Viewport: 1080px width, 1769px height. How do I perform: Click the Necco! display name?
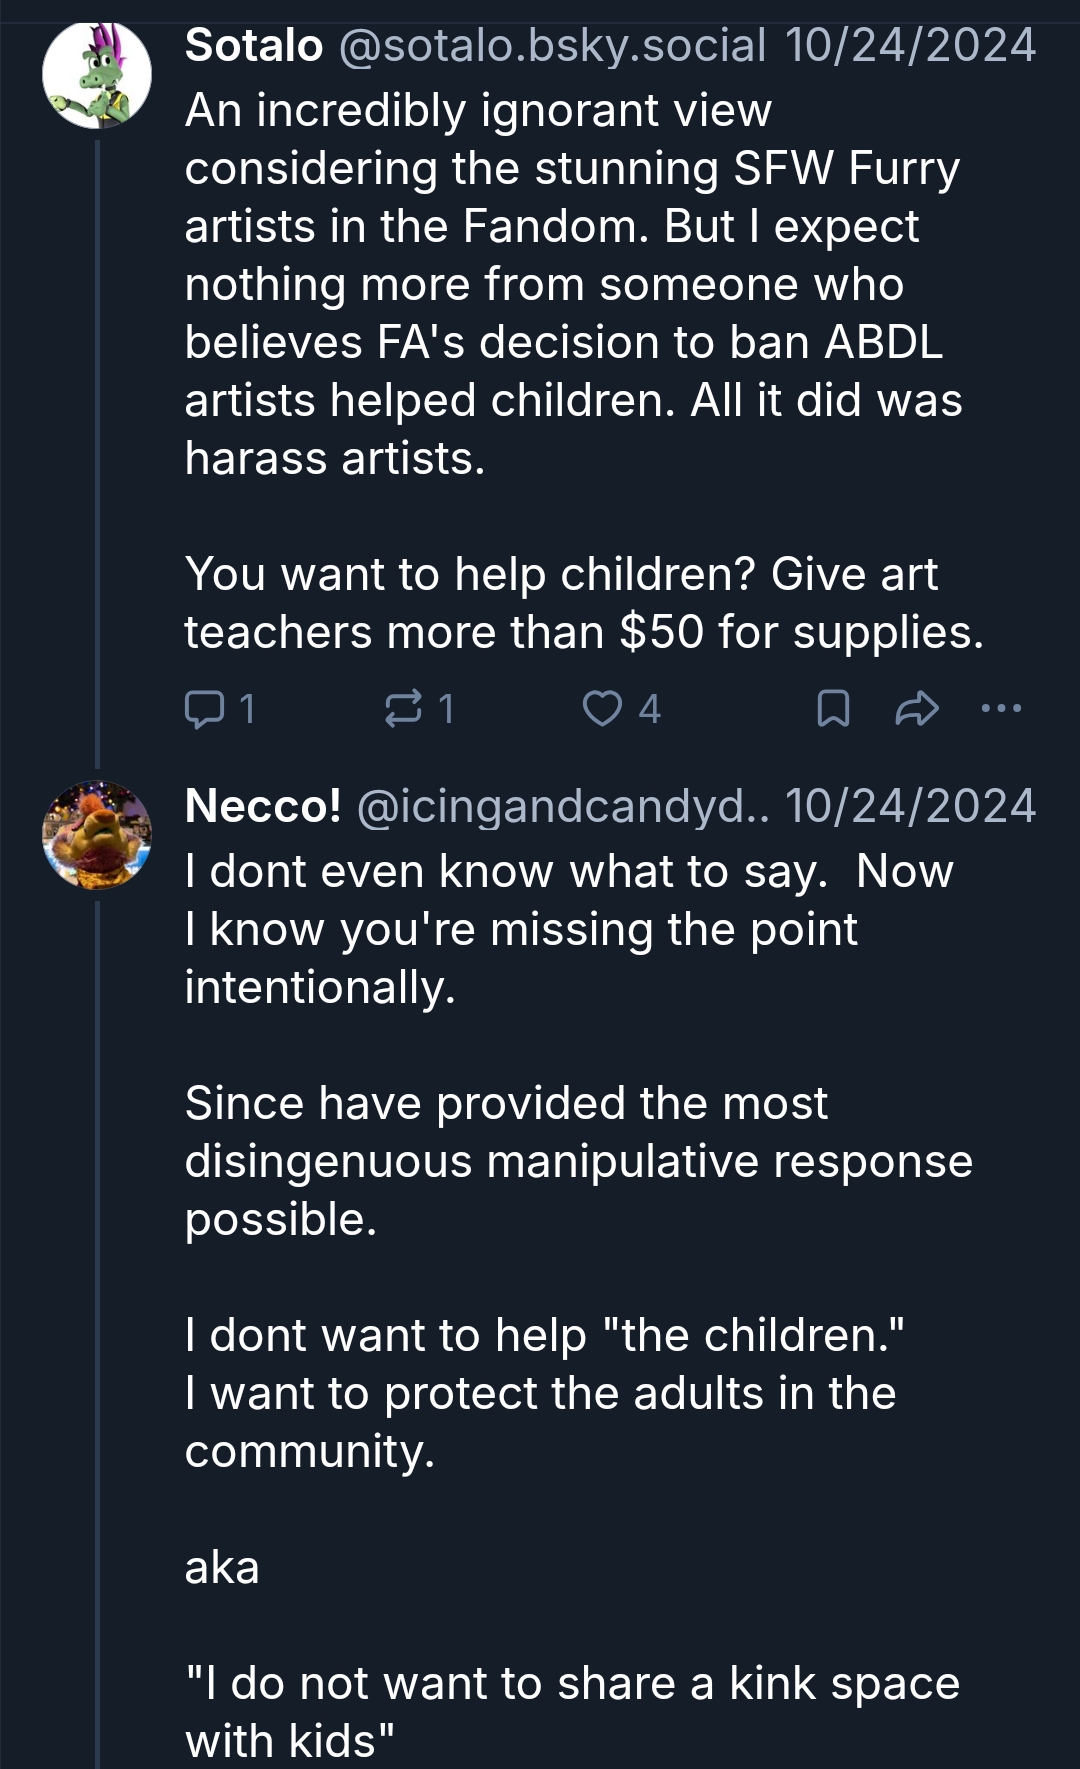263,806
